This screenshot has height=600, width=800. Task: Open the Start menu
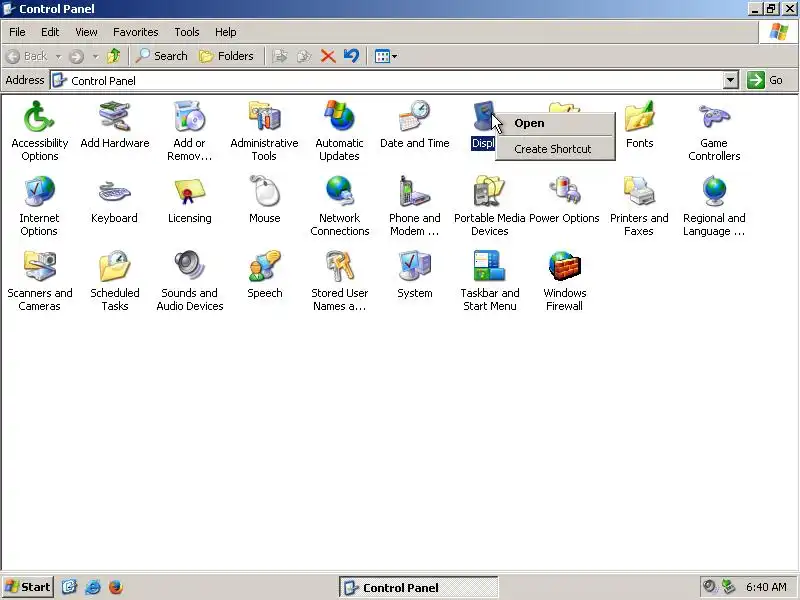click(28, 587)
